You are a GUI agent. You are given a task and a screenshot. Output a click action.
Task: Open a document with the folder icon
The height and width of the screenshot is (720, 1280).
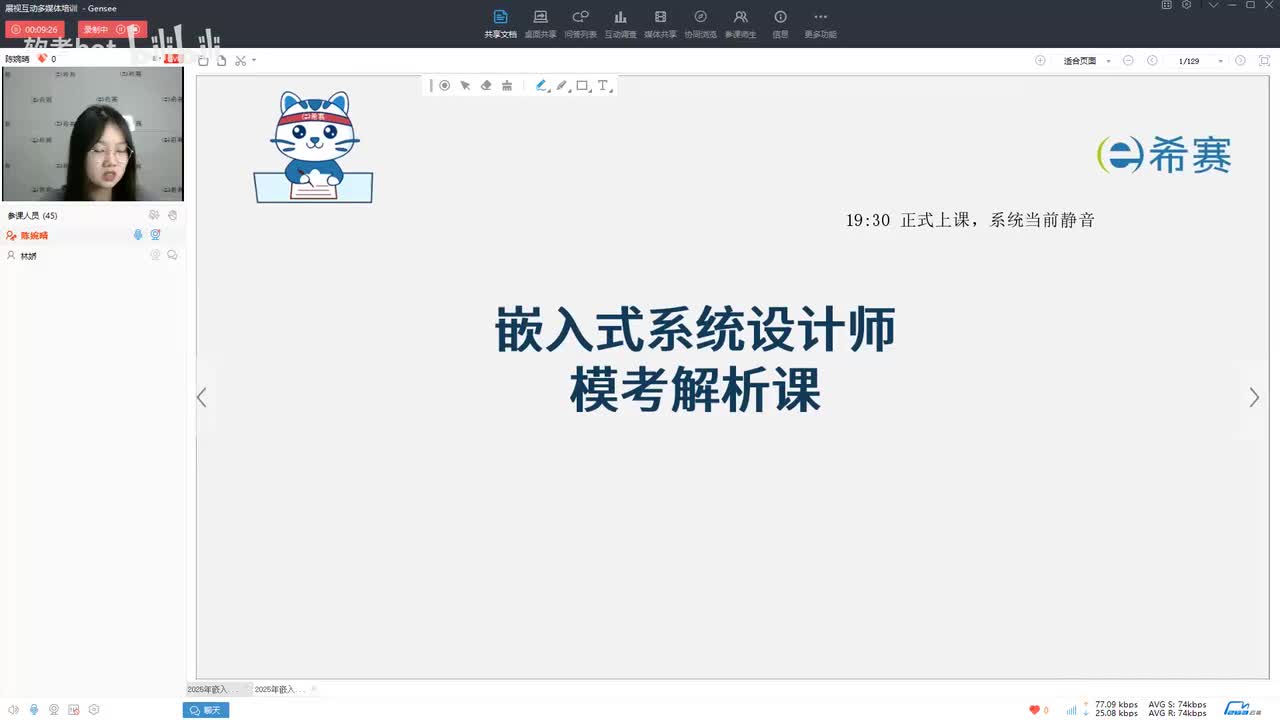click(x=204, y=61)
